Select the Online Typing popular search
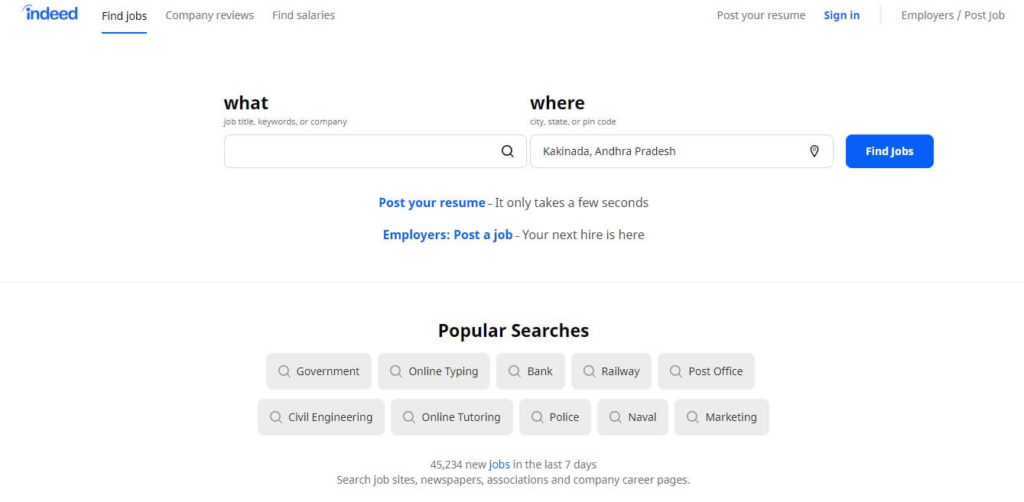Image resolution: width=1024 pixels, height=502 pixels. tap(434, 371)
